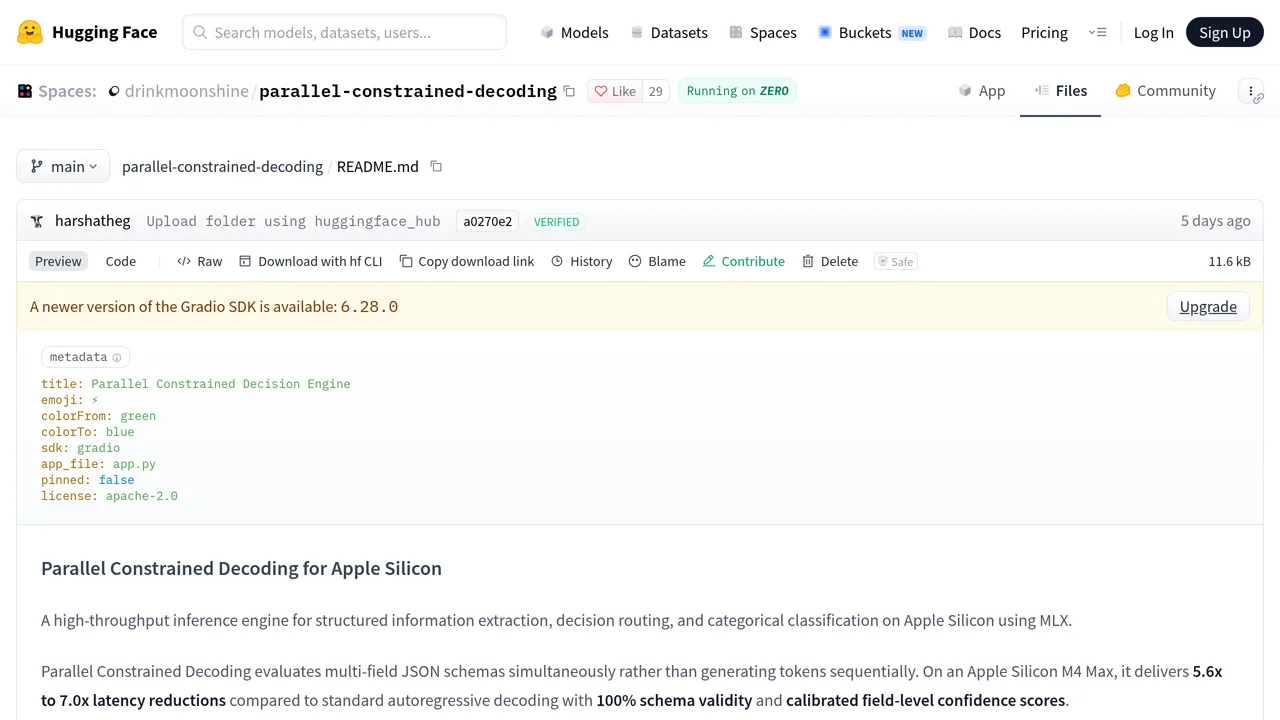Click the Hugging Face wordmark
This screenshot has width=1280, height=720.
click(x=104, y=32)
